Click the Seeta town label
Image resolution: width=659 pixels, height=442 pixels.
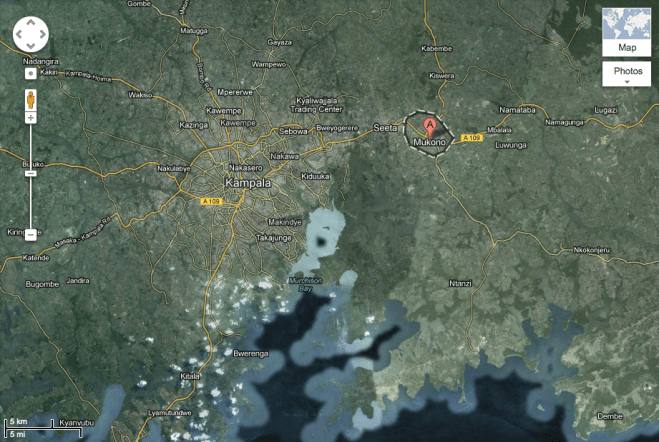(x=385, y=128)
